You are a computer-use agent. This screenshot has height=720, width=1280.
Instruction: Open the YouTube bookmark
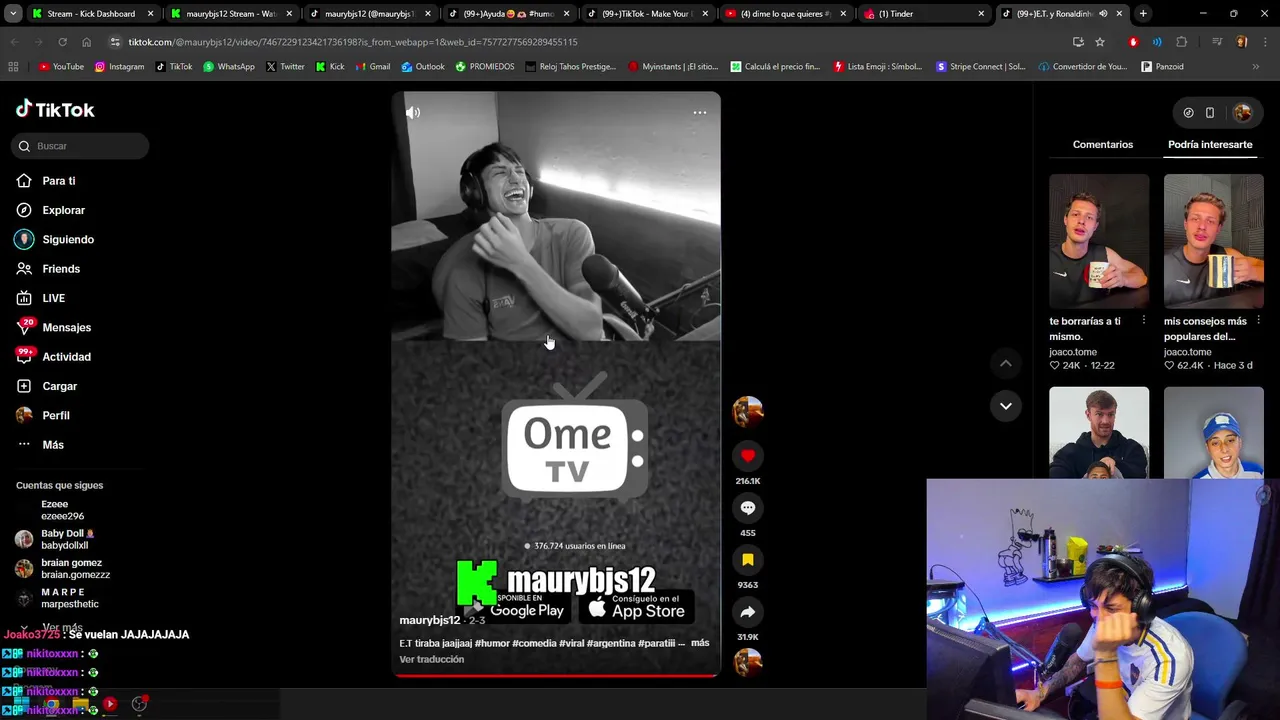coord(61,67)
